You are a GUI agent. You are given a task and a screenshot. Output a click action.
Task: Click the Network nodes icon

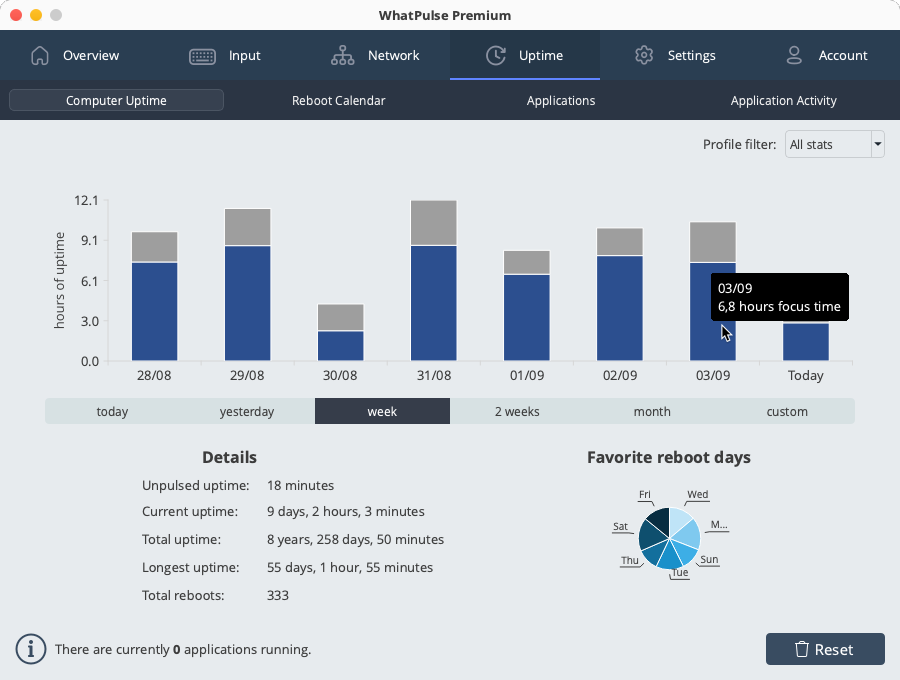pos(343,56)
